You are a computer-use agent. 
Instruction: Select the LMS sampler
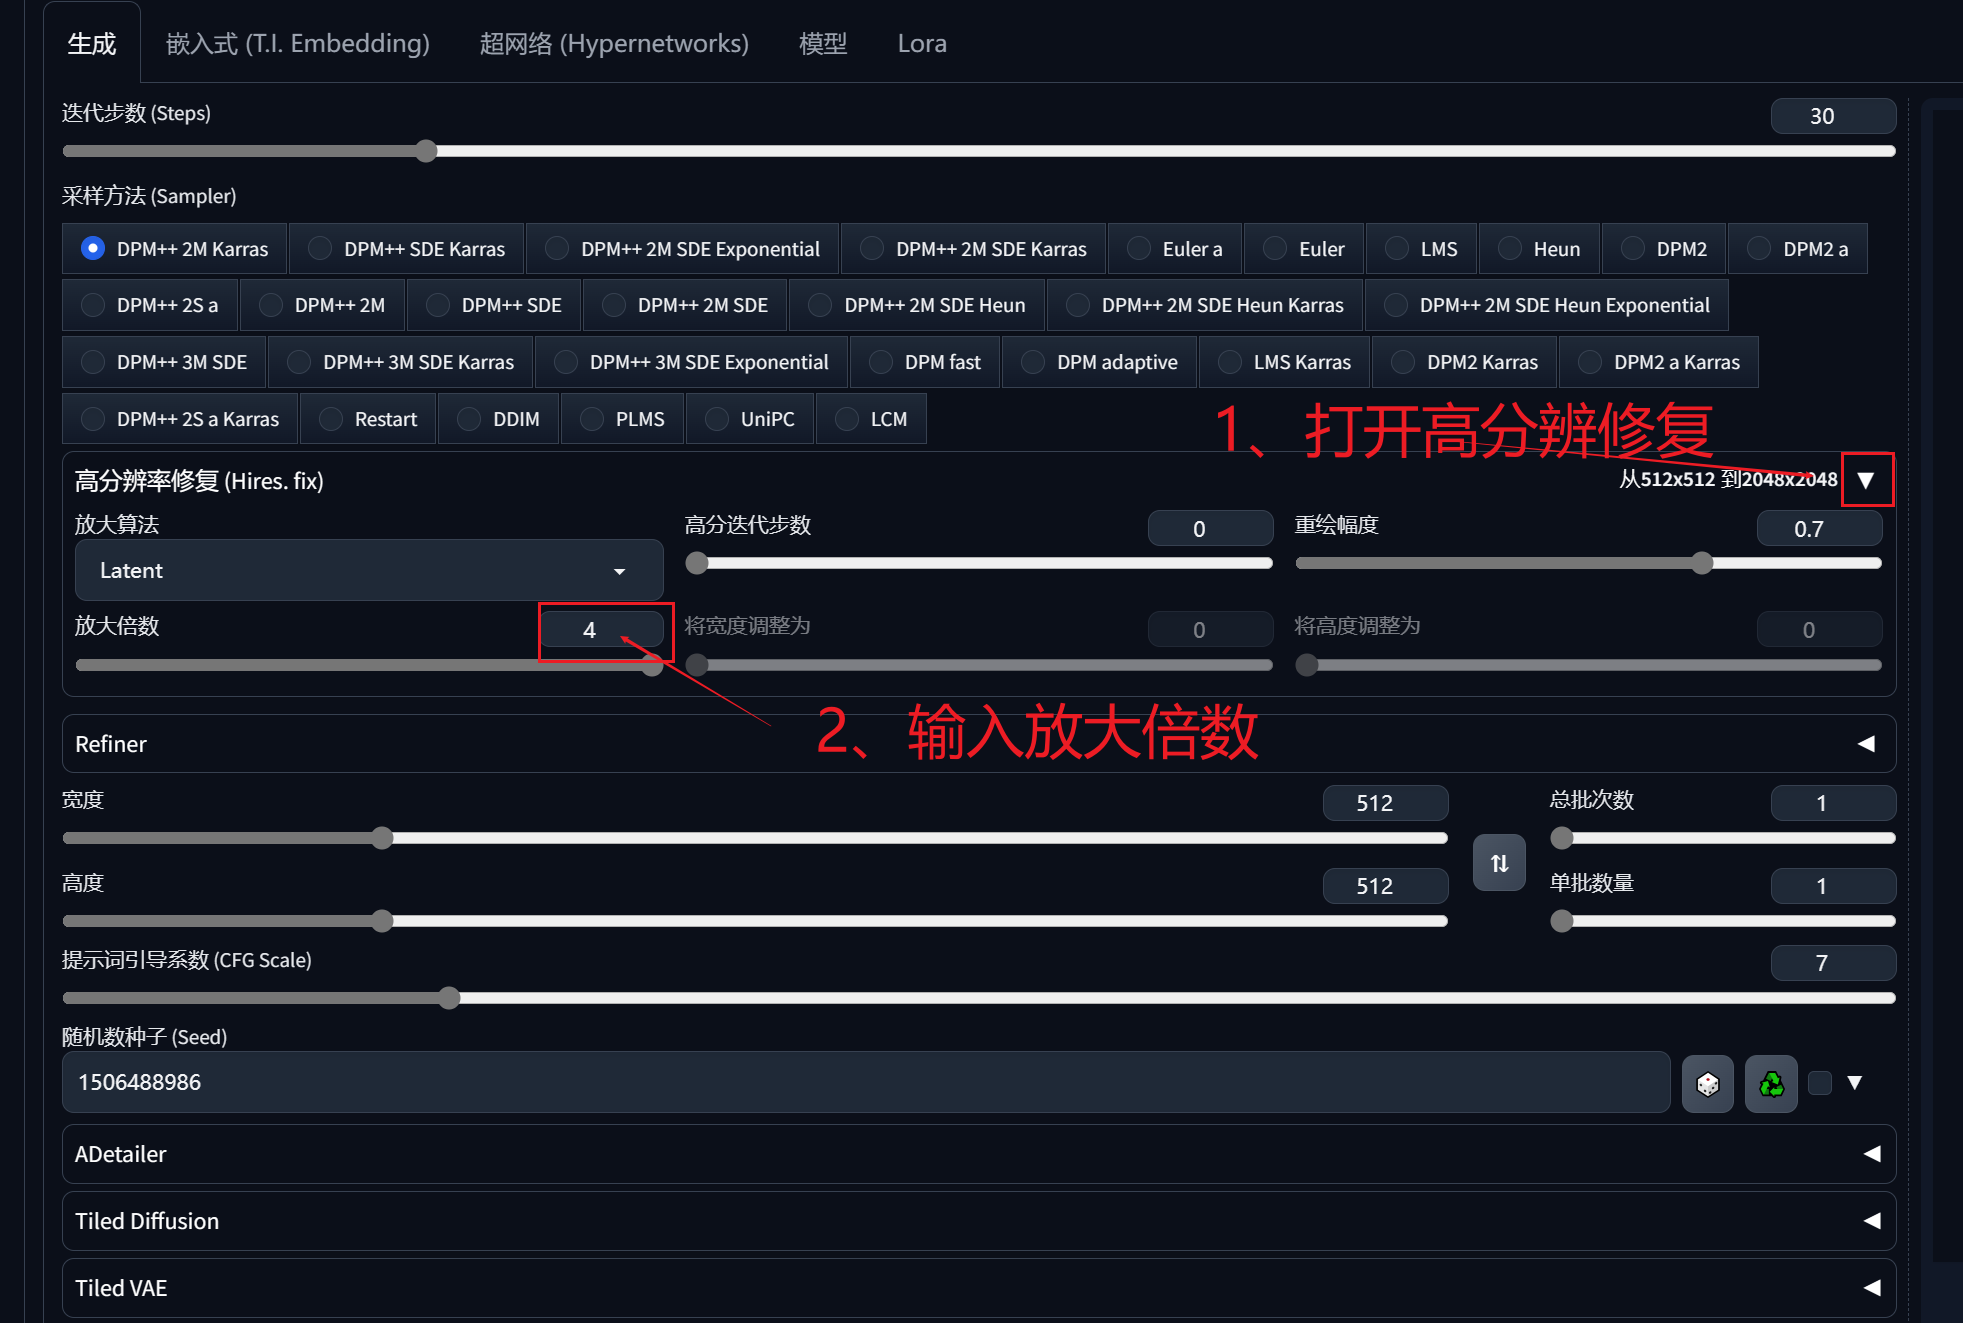click(x=1422, y=249)
